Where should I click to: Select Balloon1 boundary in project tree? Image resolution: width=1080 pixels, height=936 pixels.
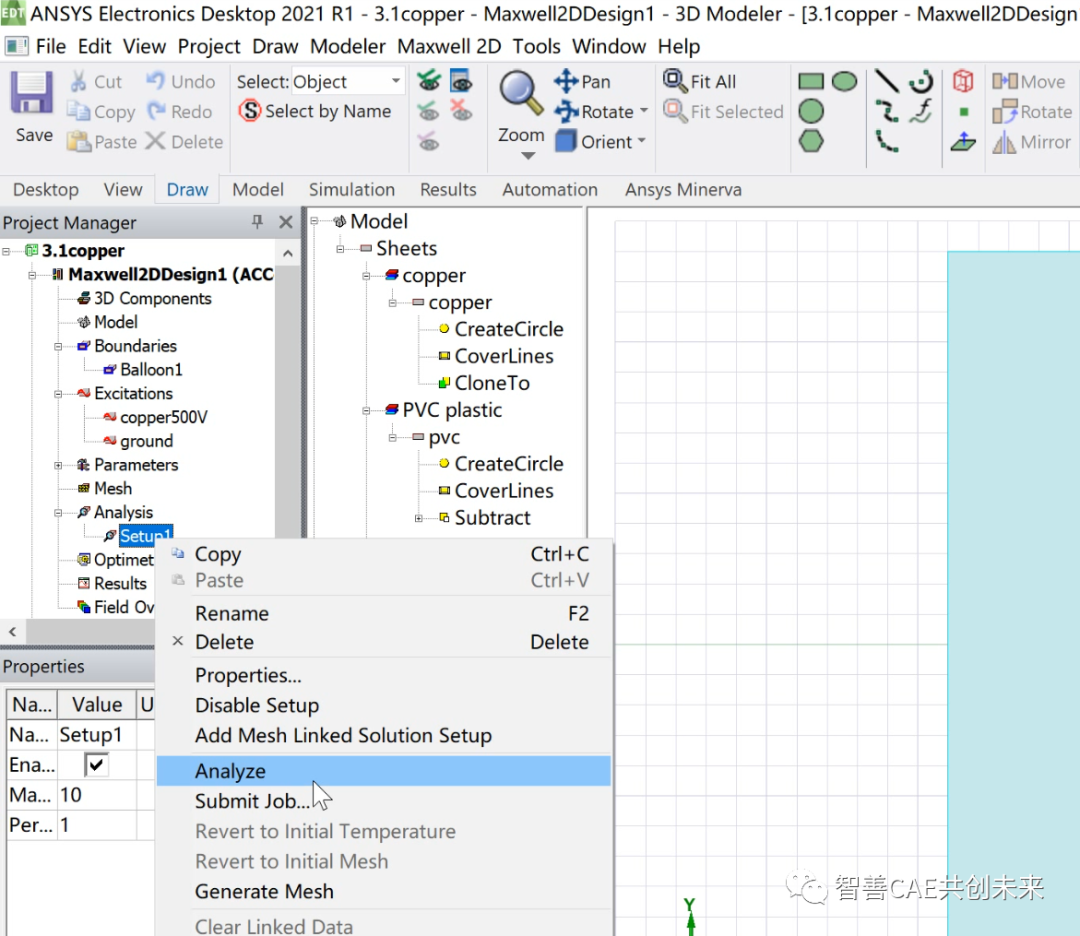pos(151,370)
